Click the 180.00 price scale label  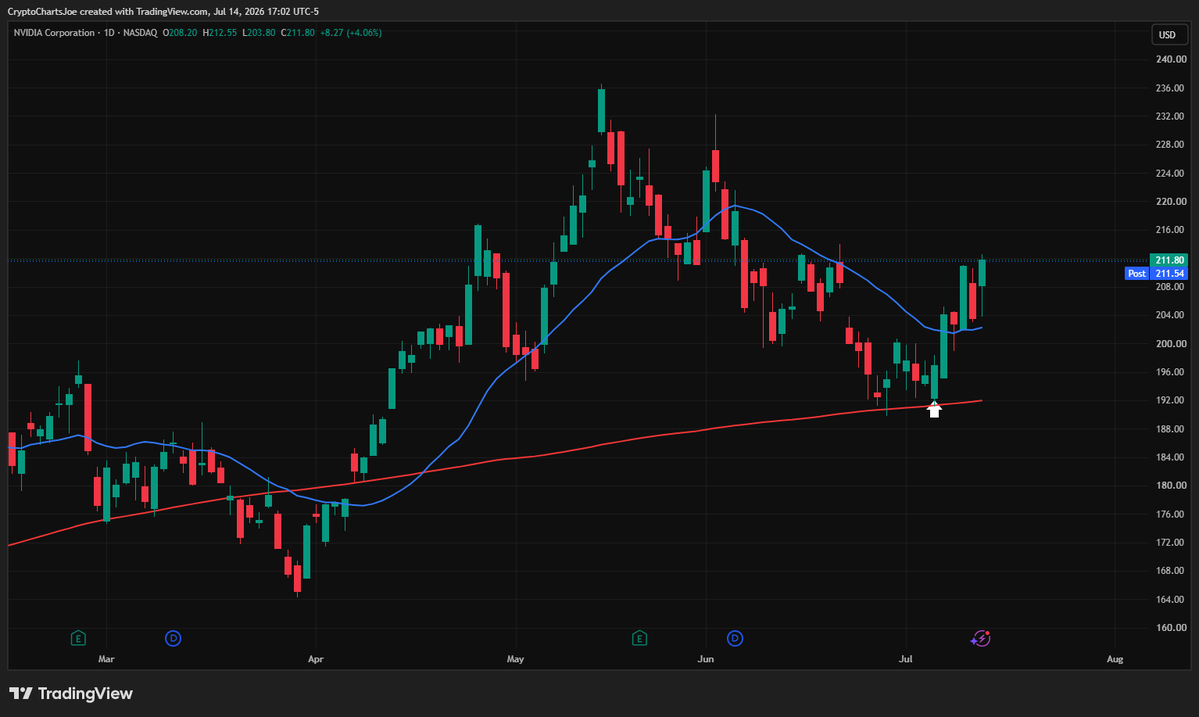(x=1170, y=485)
